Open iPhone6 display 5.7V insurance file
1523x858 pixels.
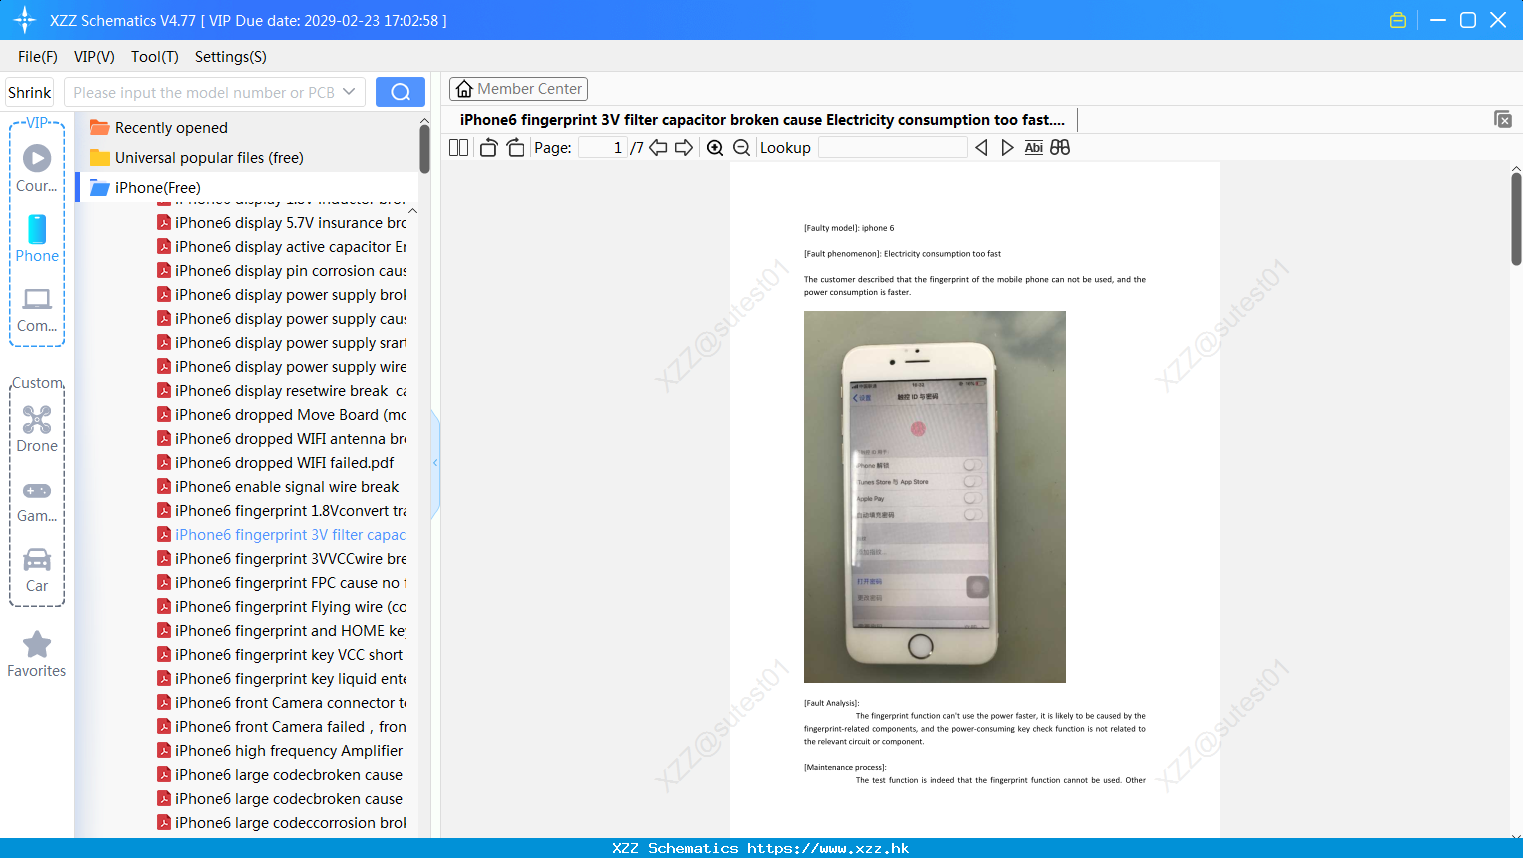[x=282, y=223]
